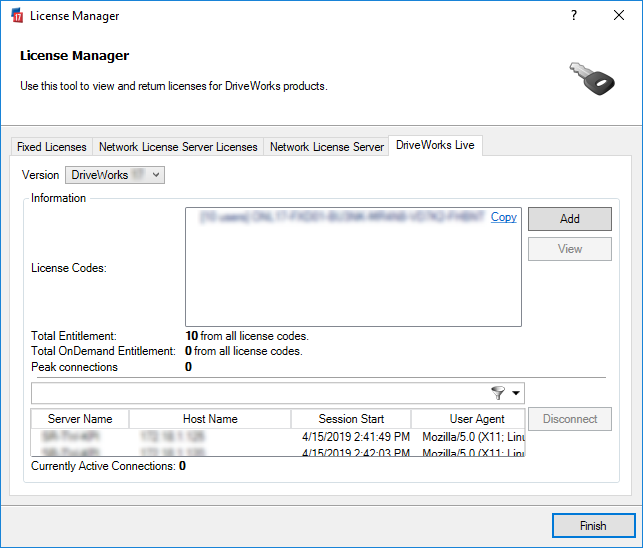Click the License Manager title bar icon

pos(14,16)
